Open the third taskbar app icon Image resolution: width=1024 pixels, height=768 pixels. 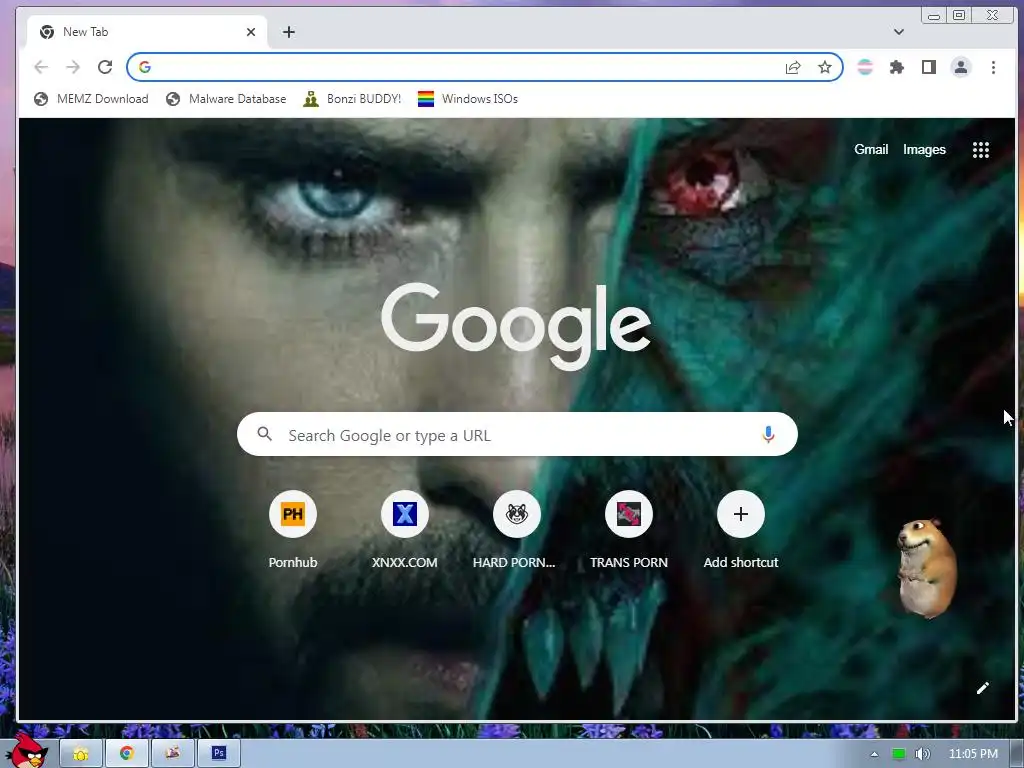(172, 754)
